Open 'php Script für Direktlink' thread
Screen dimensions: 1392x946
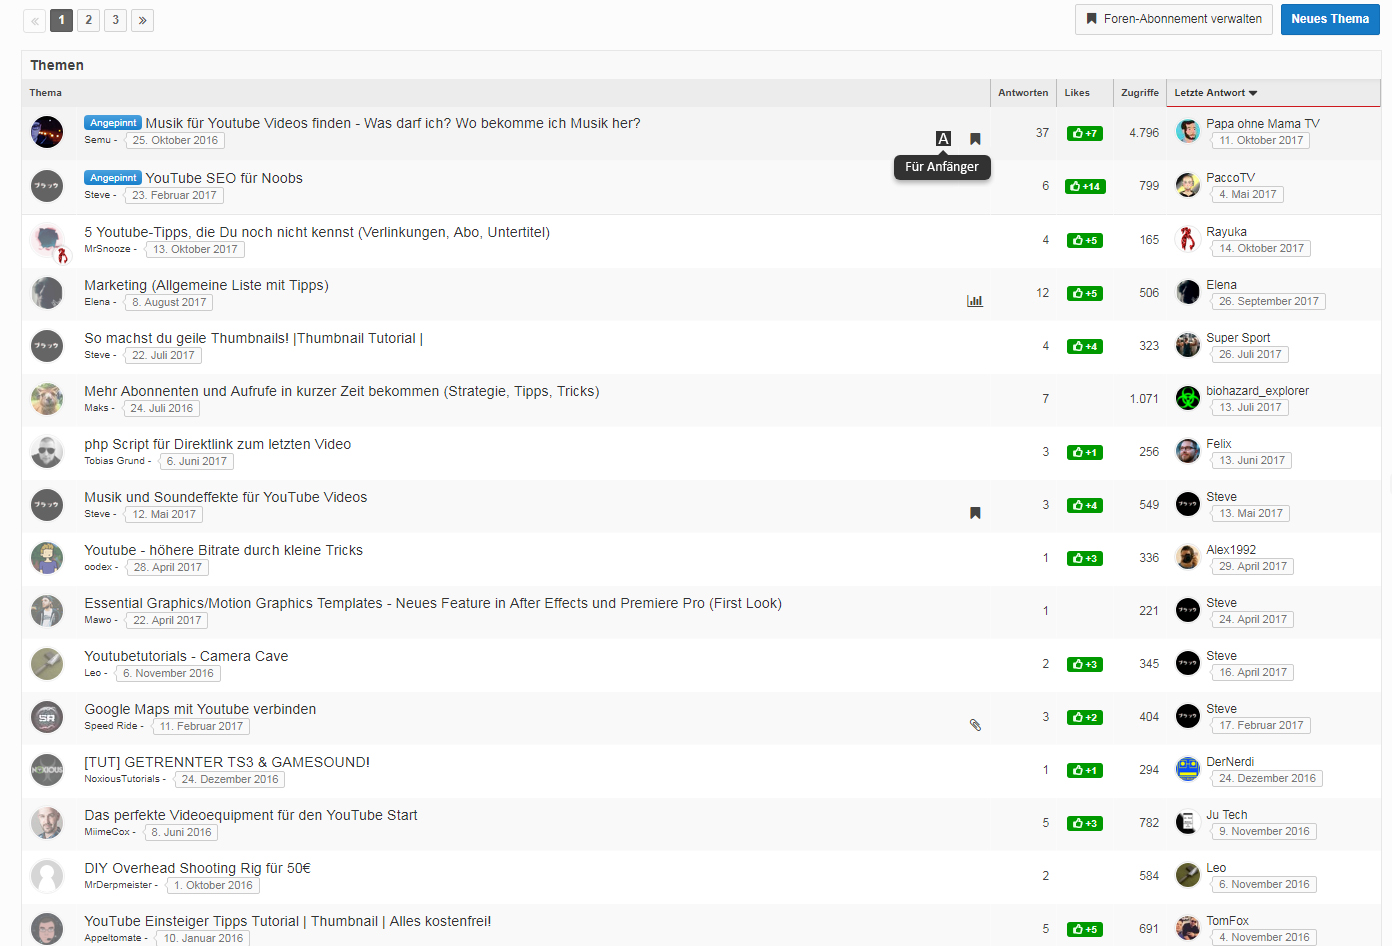coord(218,444)
